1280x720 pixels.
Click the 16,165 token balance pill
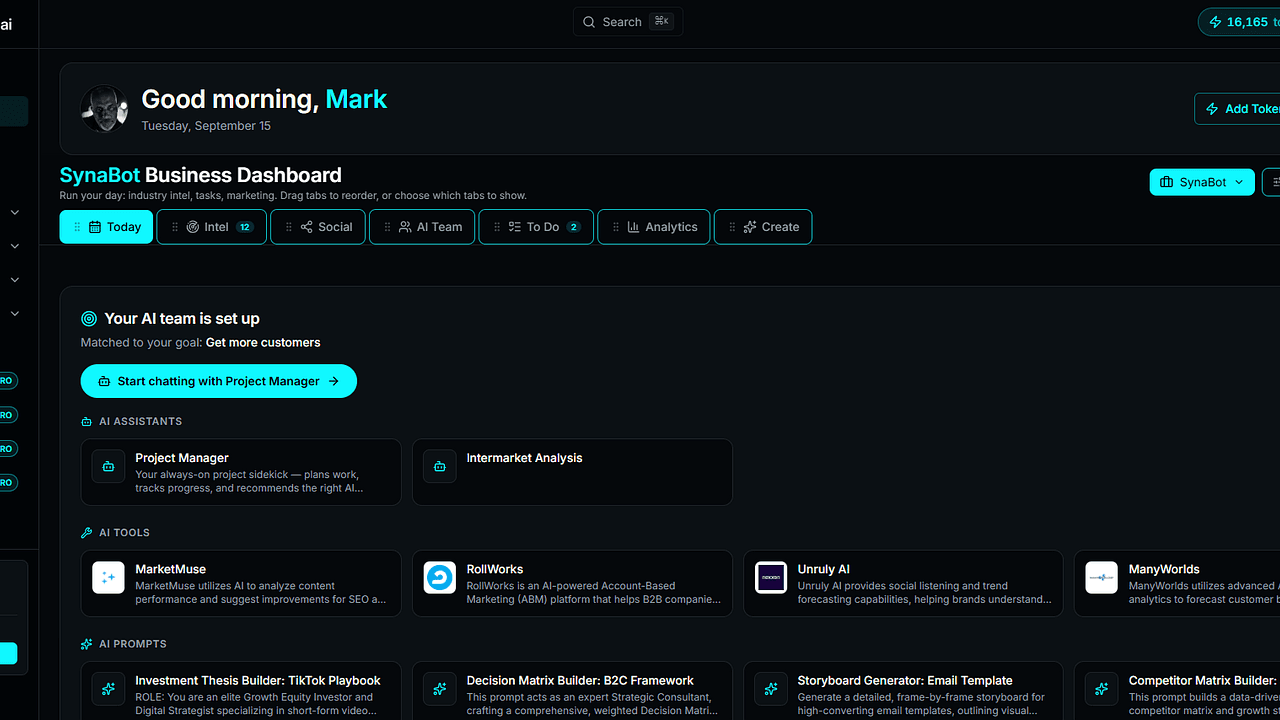1240,22
